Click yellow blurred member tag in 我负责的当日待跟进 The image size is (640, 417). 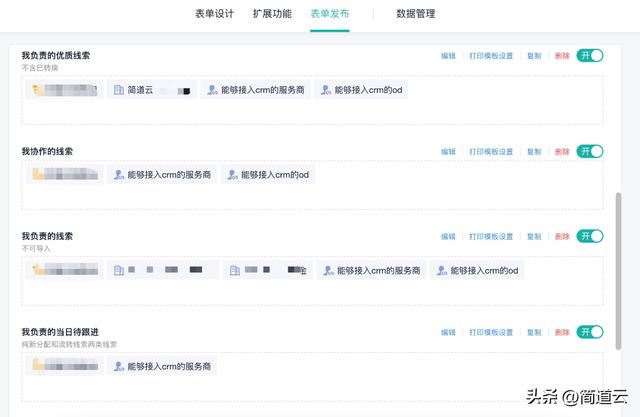64,366
